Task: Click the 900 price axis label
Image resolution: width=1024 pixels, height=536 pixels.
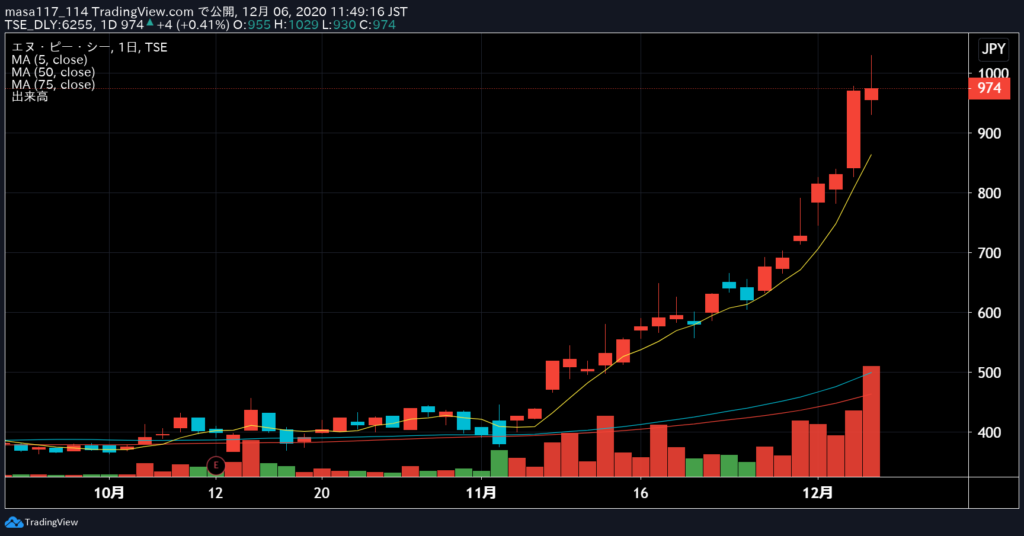Action: [989, 133]
